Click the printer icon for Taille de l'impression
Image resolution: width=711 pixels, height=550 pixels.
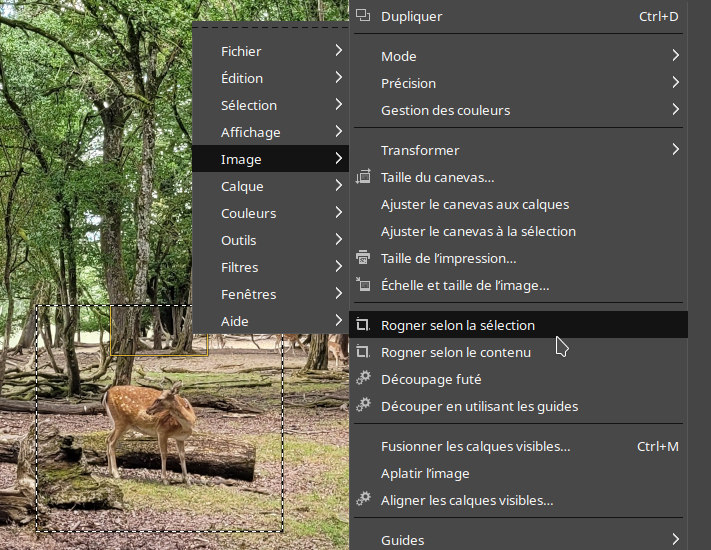(363, 258)
